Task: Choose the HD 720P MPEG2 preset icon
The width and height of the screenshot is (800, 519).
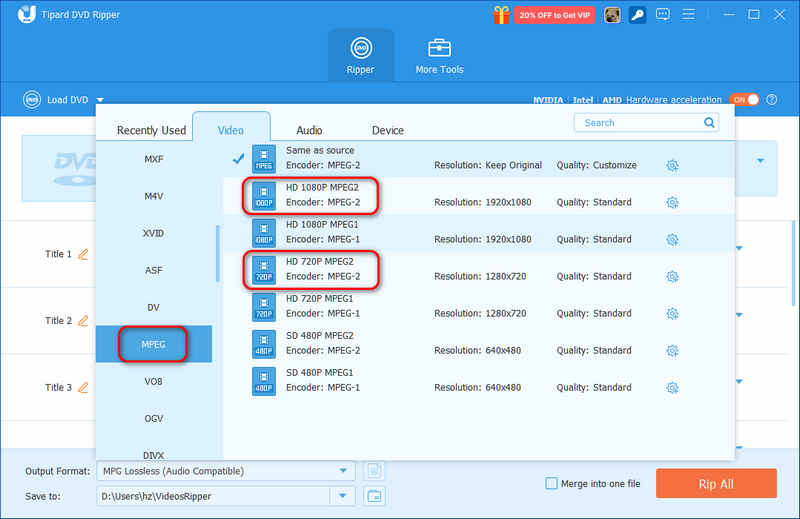Action: point(264,270)
